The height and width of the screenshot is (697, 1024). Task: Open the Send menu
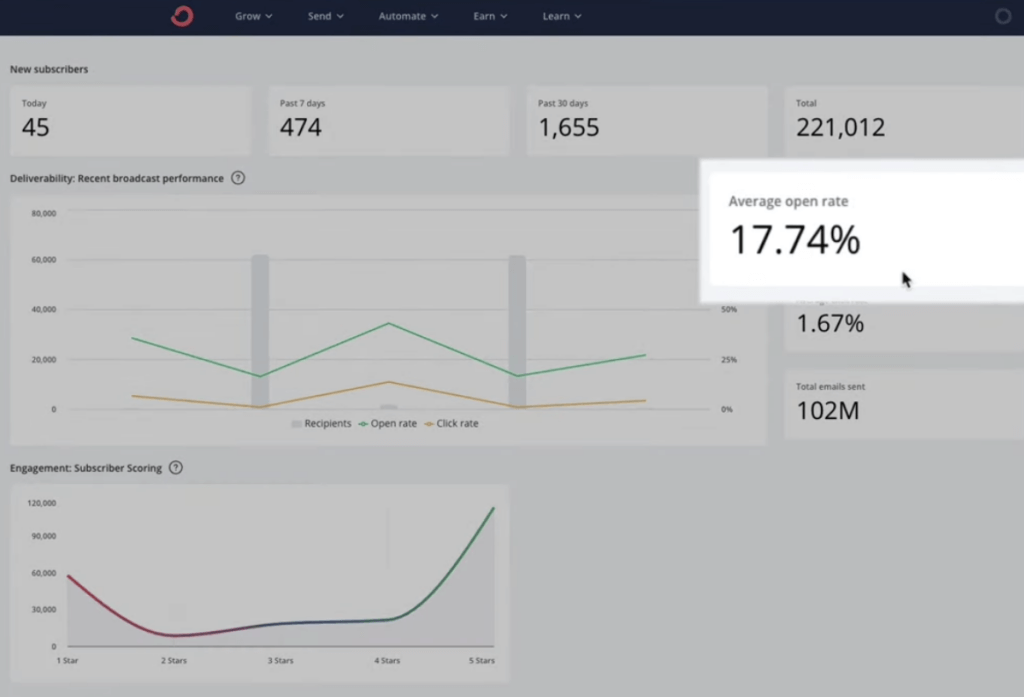click(x=325, y=16)
